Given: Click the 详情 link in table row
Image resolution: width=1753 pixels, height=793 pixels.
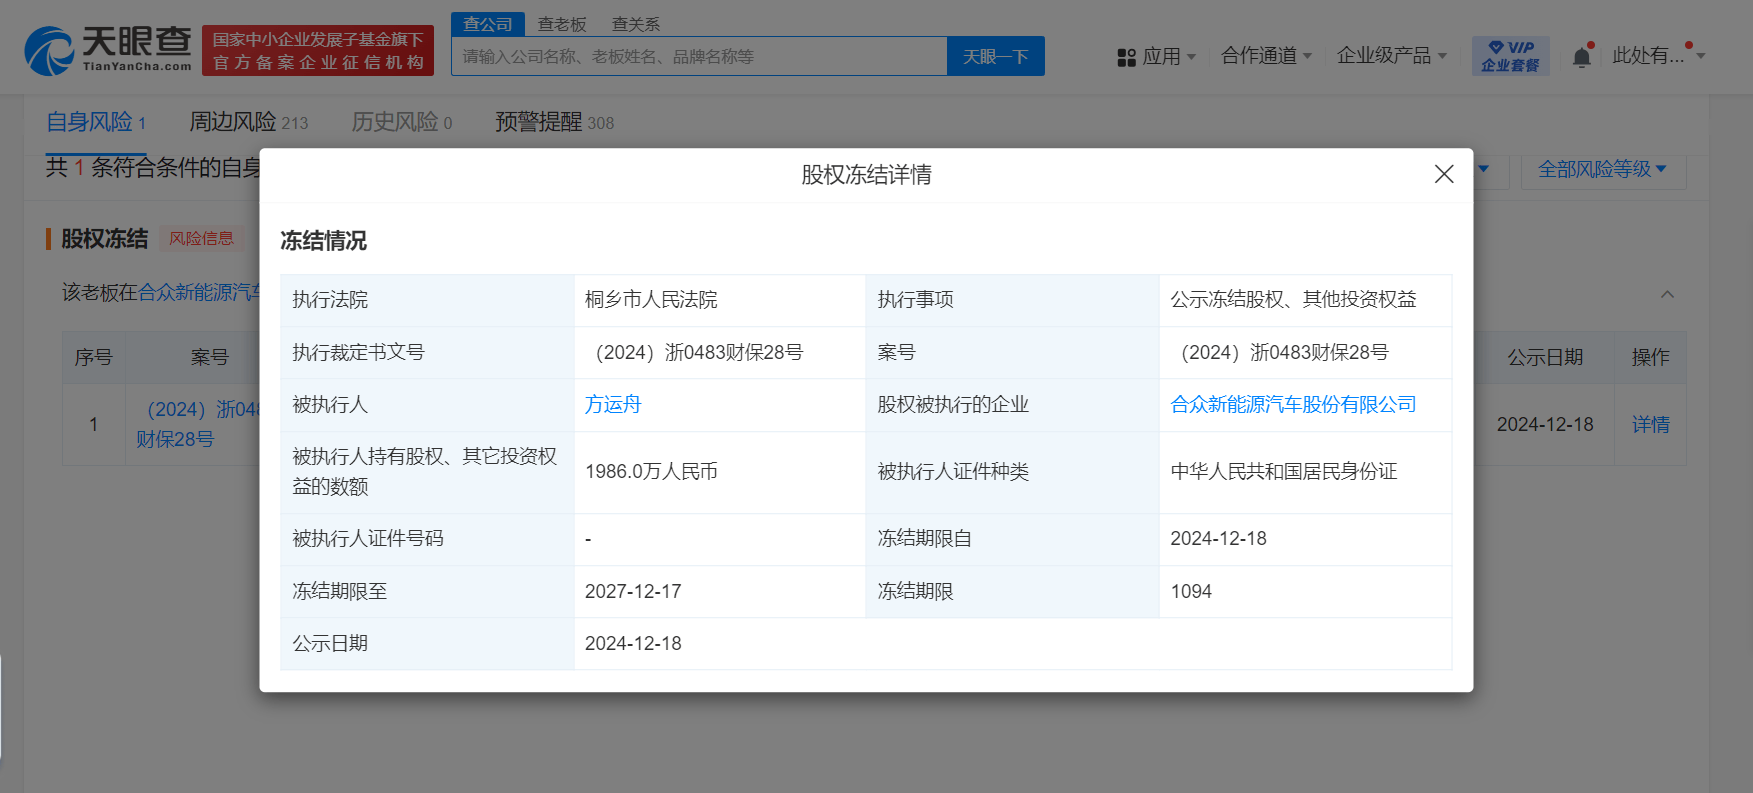Looking at the screenshot, I should (1651, 425).
